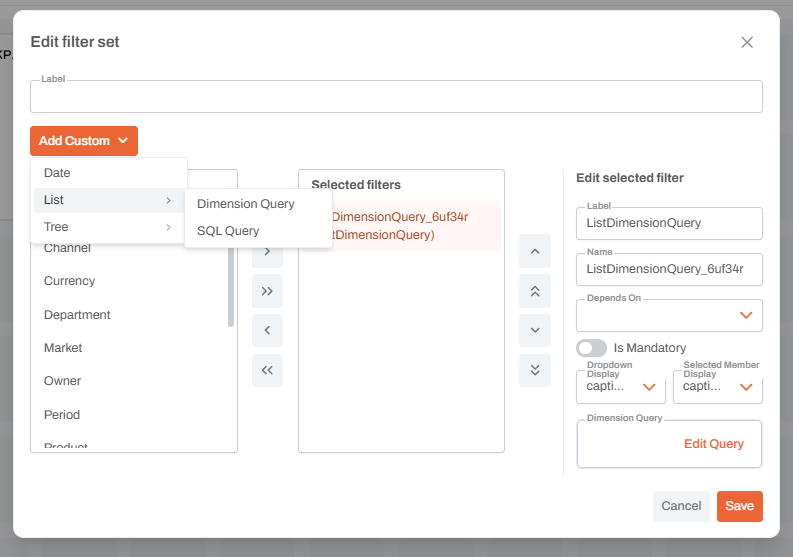
Task: Select List in the Add Custom menu
Action: click(109, 200)
